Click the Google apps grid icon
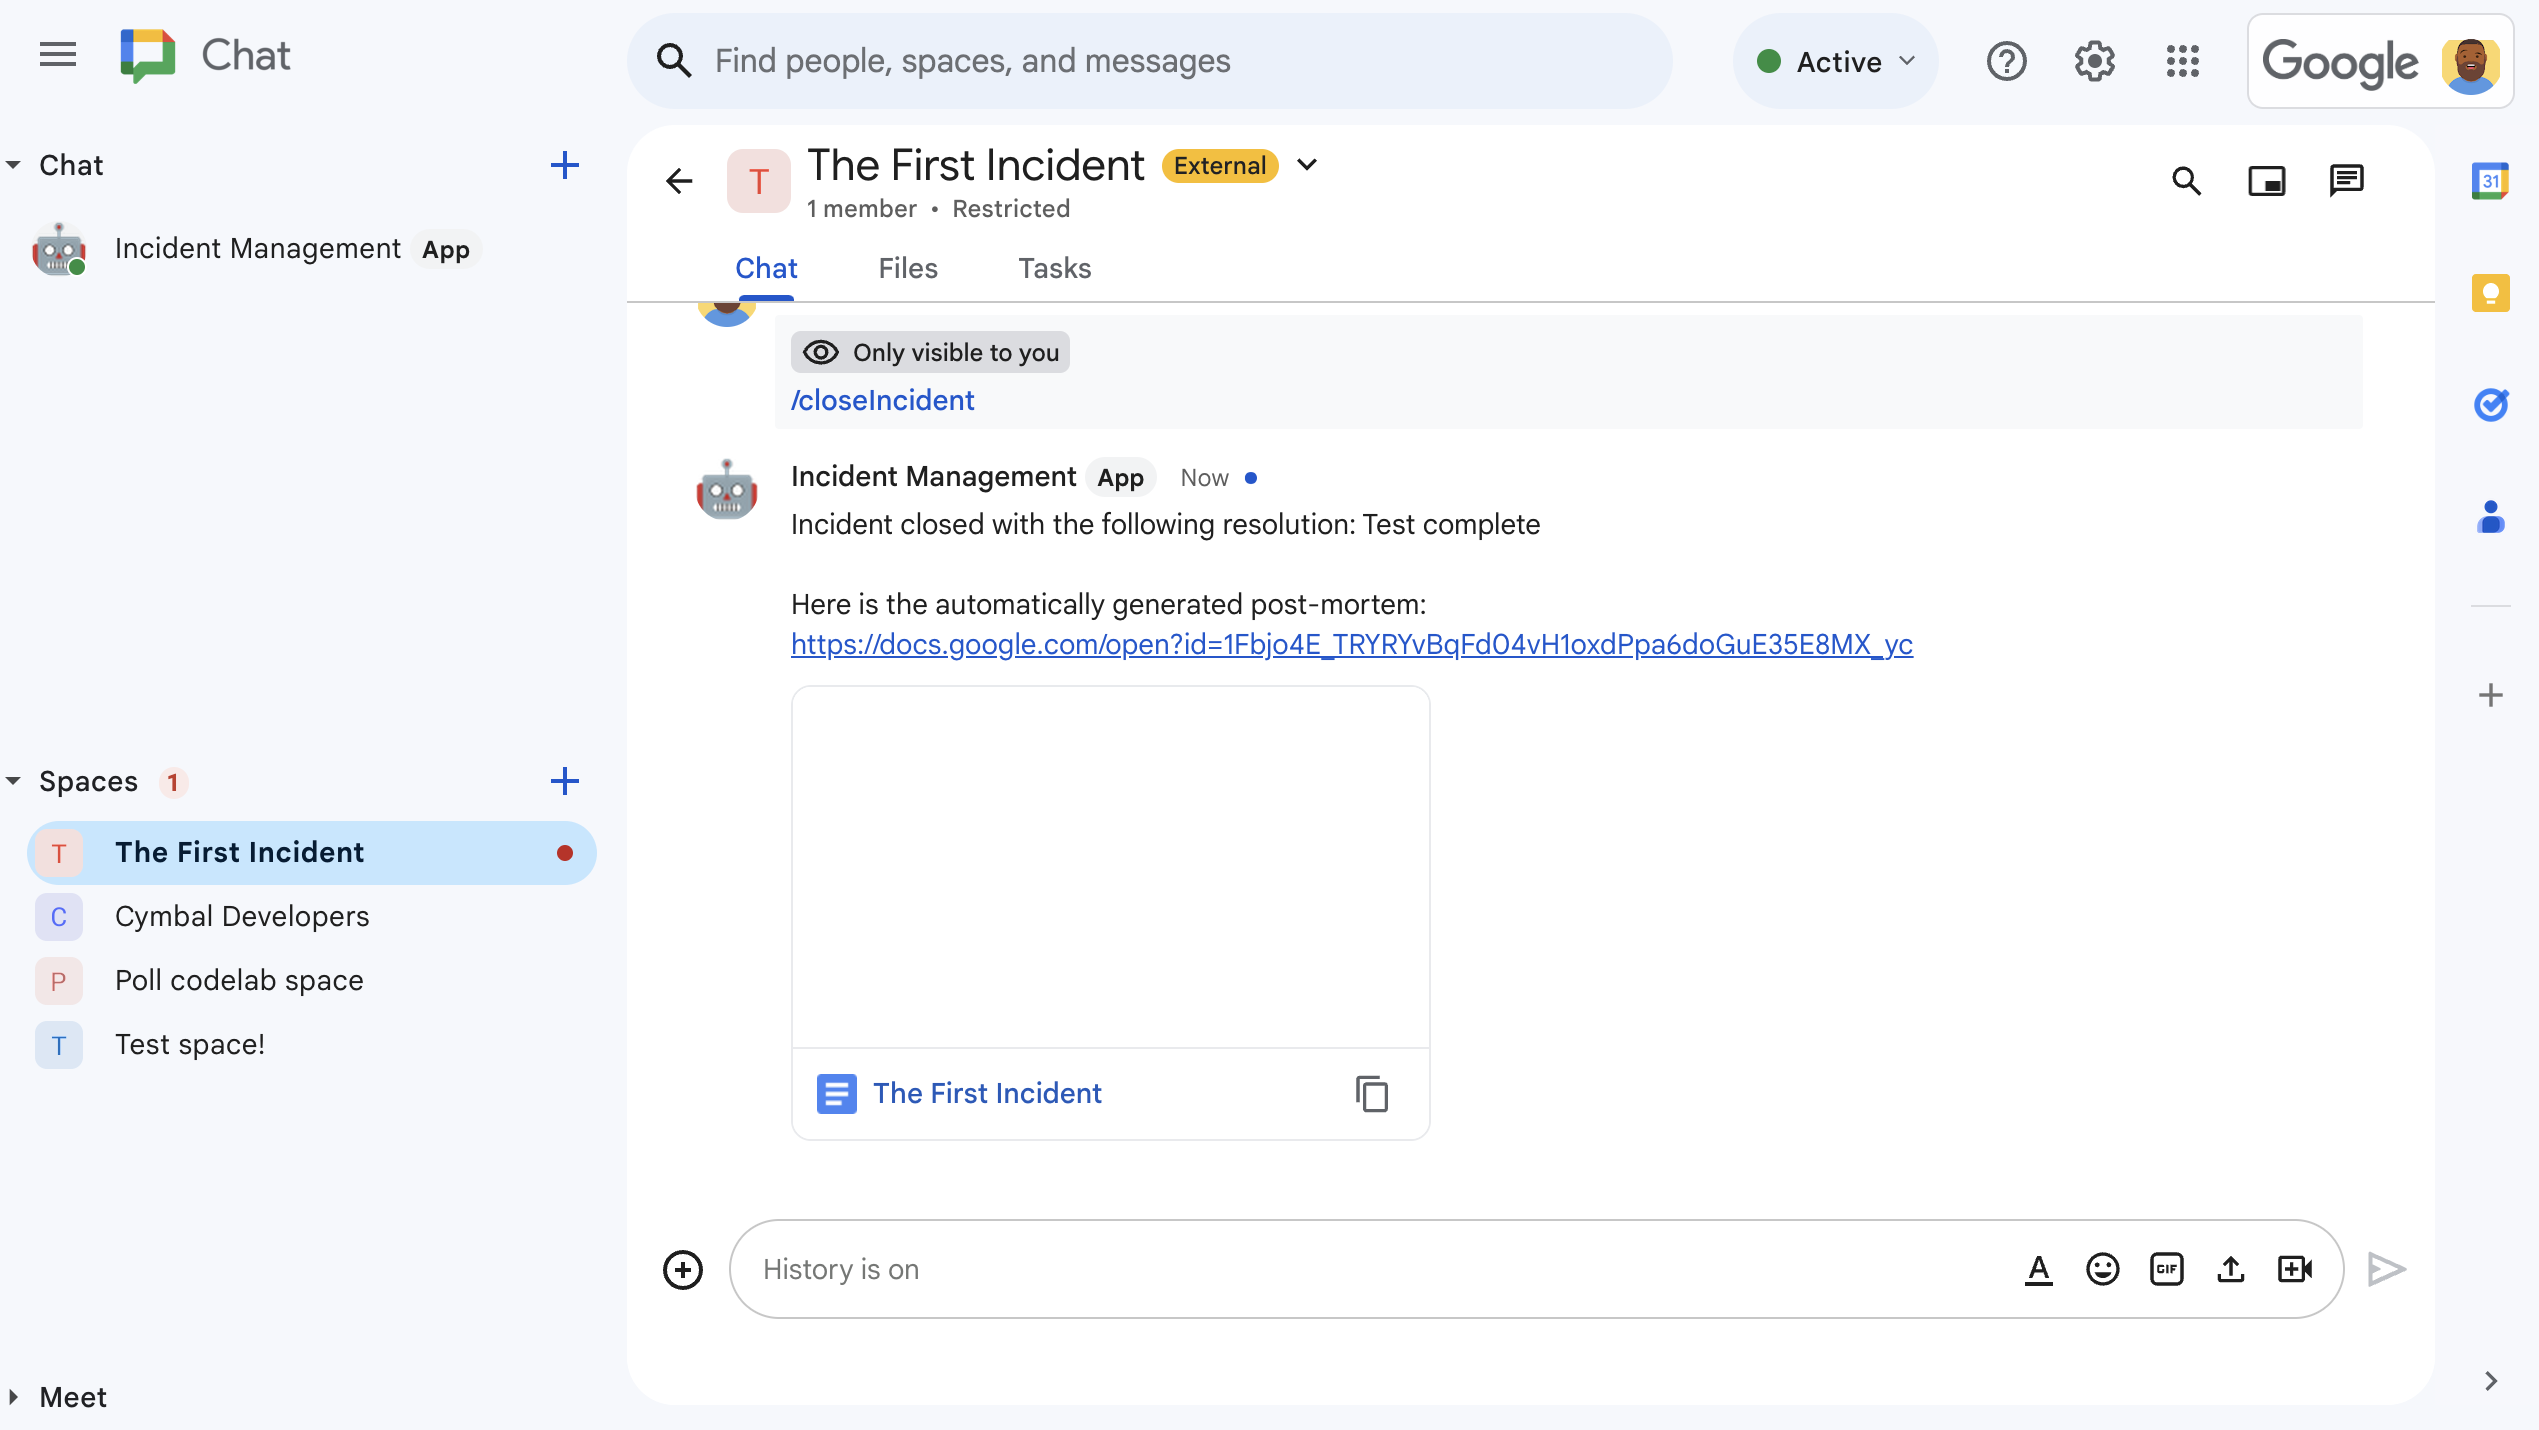The width and height of the screenshot is (2539, 1430). coord(2185,61)
